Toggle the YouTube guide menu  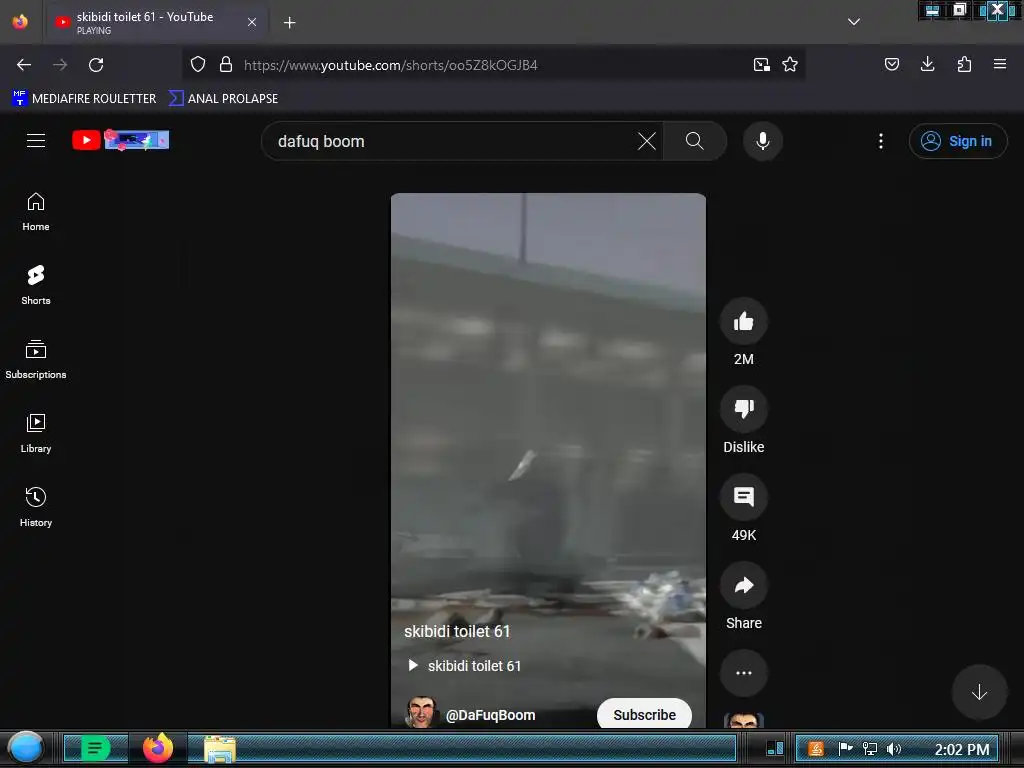[x=36, y=140]
